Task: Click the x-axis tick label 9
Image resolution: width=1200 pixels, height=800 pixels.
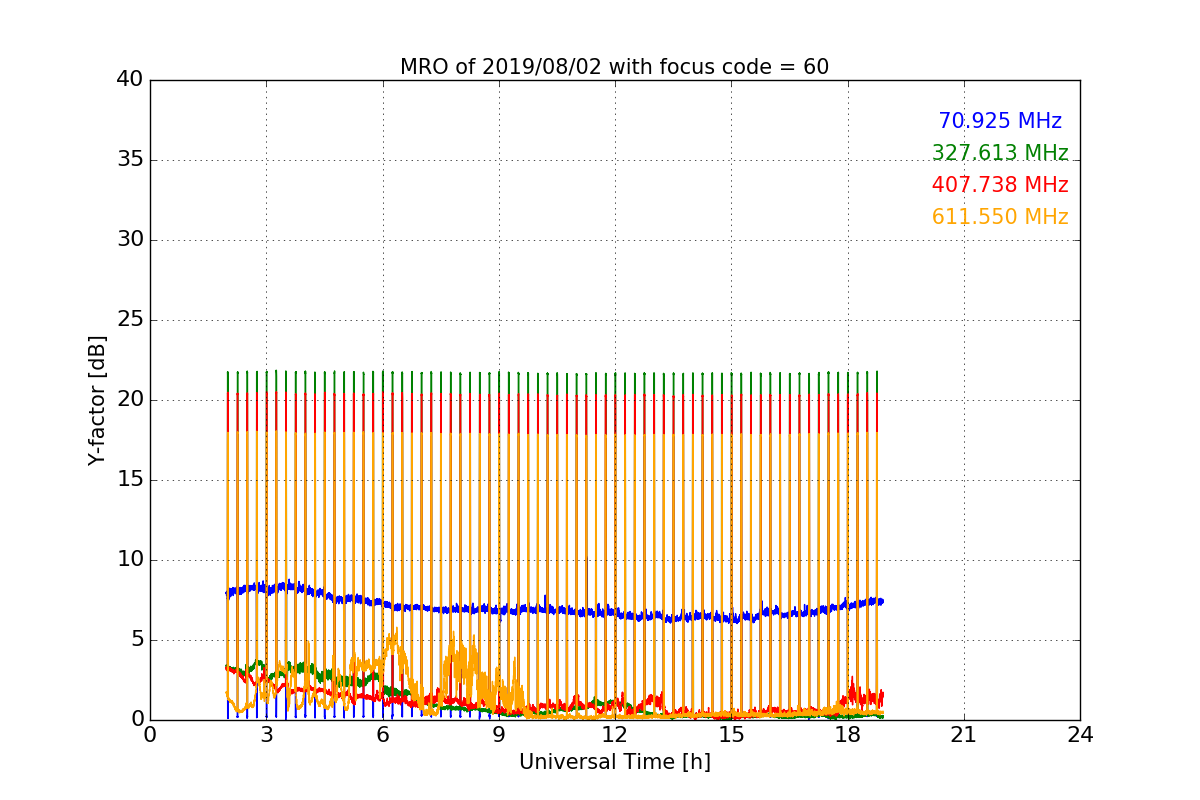Action: 499,735
